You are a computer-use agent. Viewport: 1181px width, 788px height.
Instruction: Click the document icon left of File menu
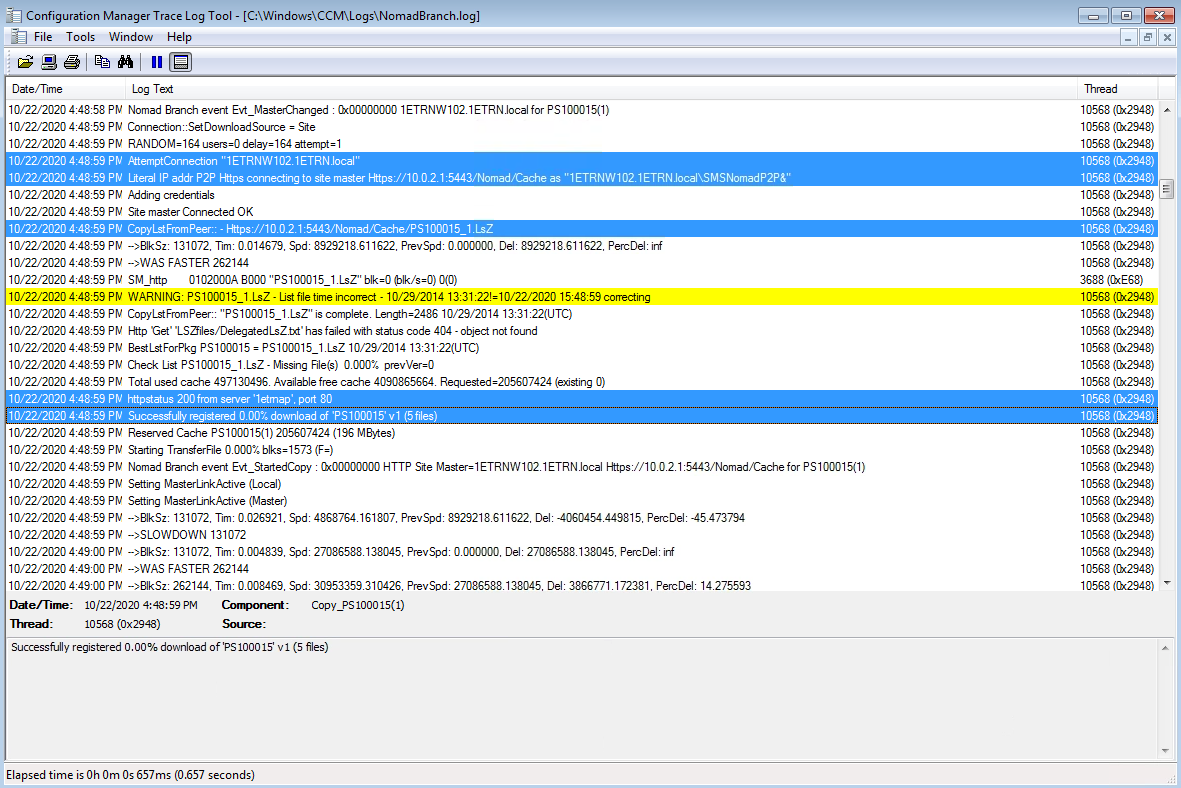click(x=16, y=37)
